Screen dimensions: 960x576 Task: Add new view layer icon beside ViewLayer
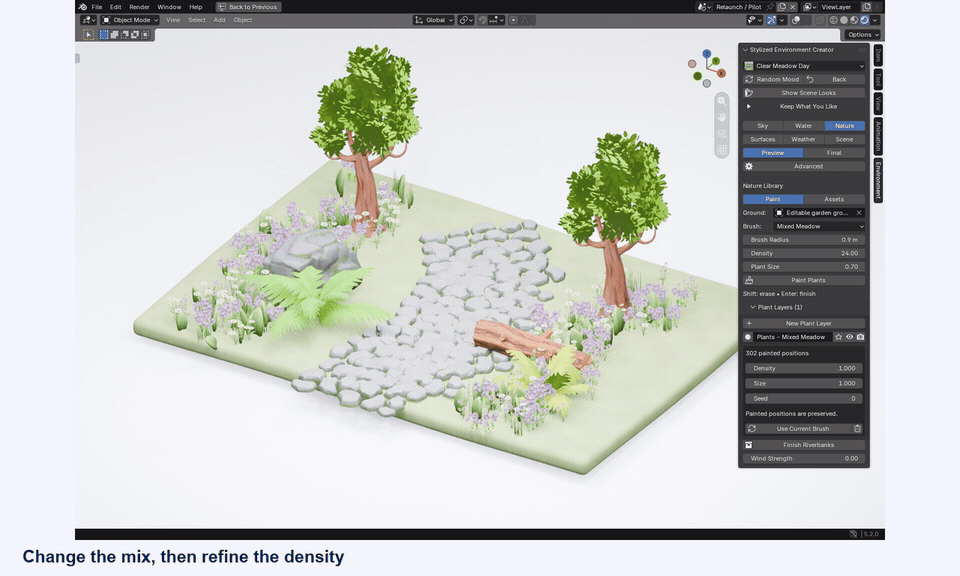(867, 7)
